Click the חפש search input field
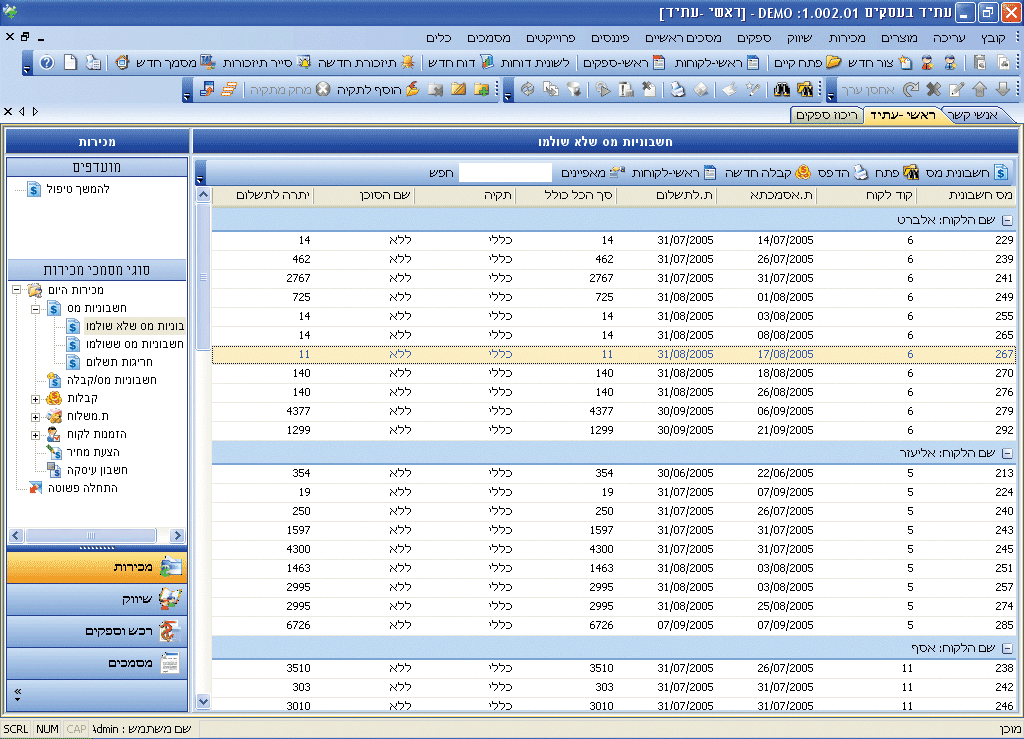Screen dimensions: 1024x739 pyautogui.click(x=505, y=172)
